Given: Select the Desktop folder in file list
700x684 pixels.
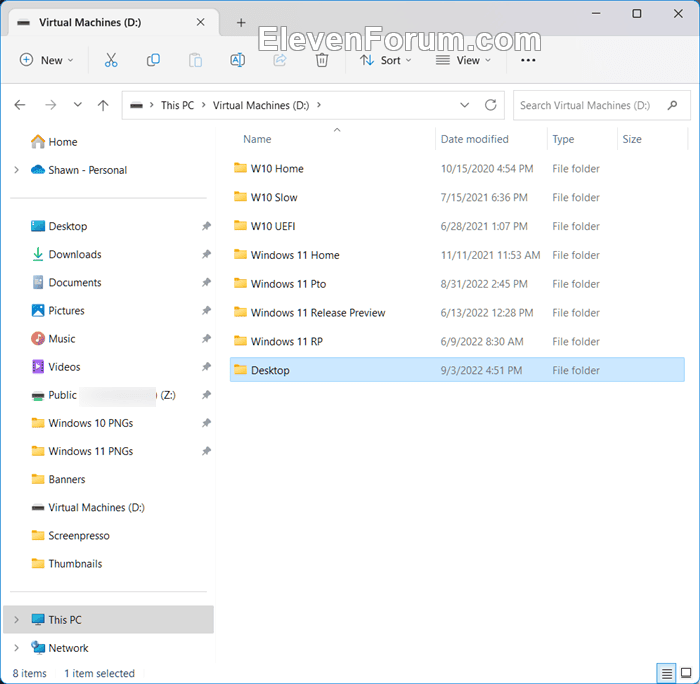Looking at the screenshot, I should 457,370.
